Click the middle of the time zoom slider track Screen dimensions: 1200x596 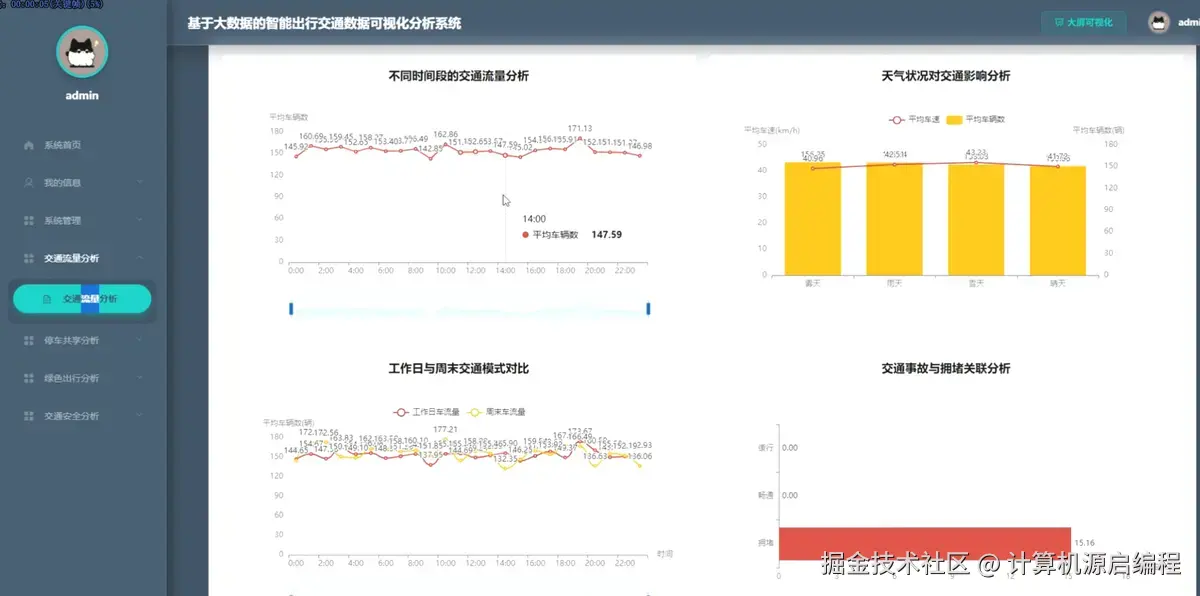pos(470,309)
